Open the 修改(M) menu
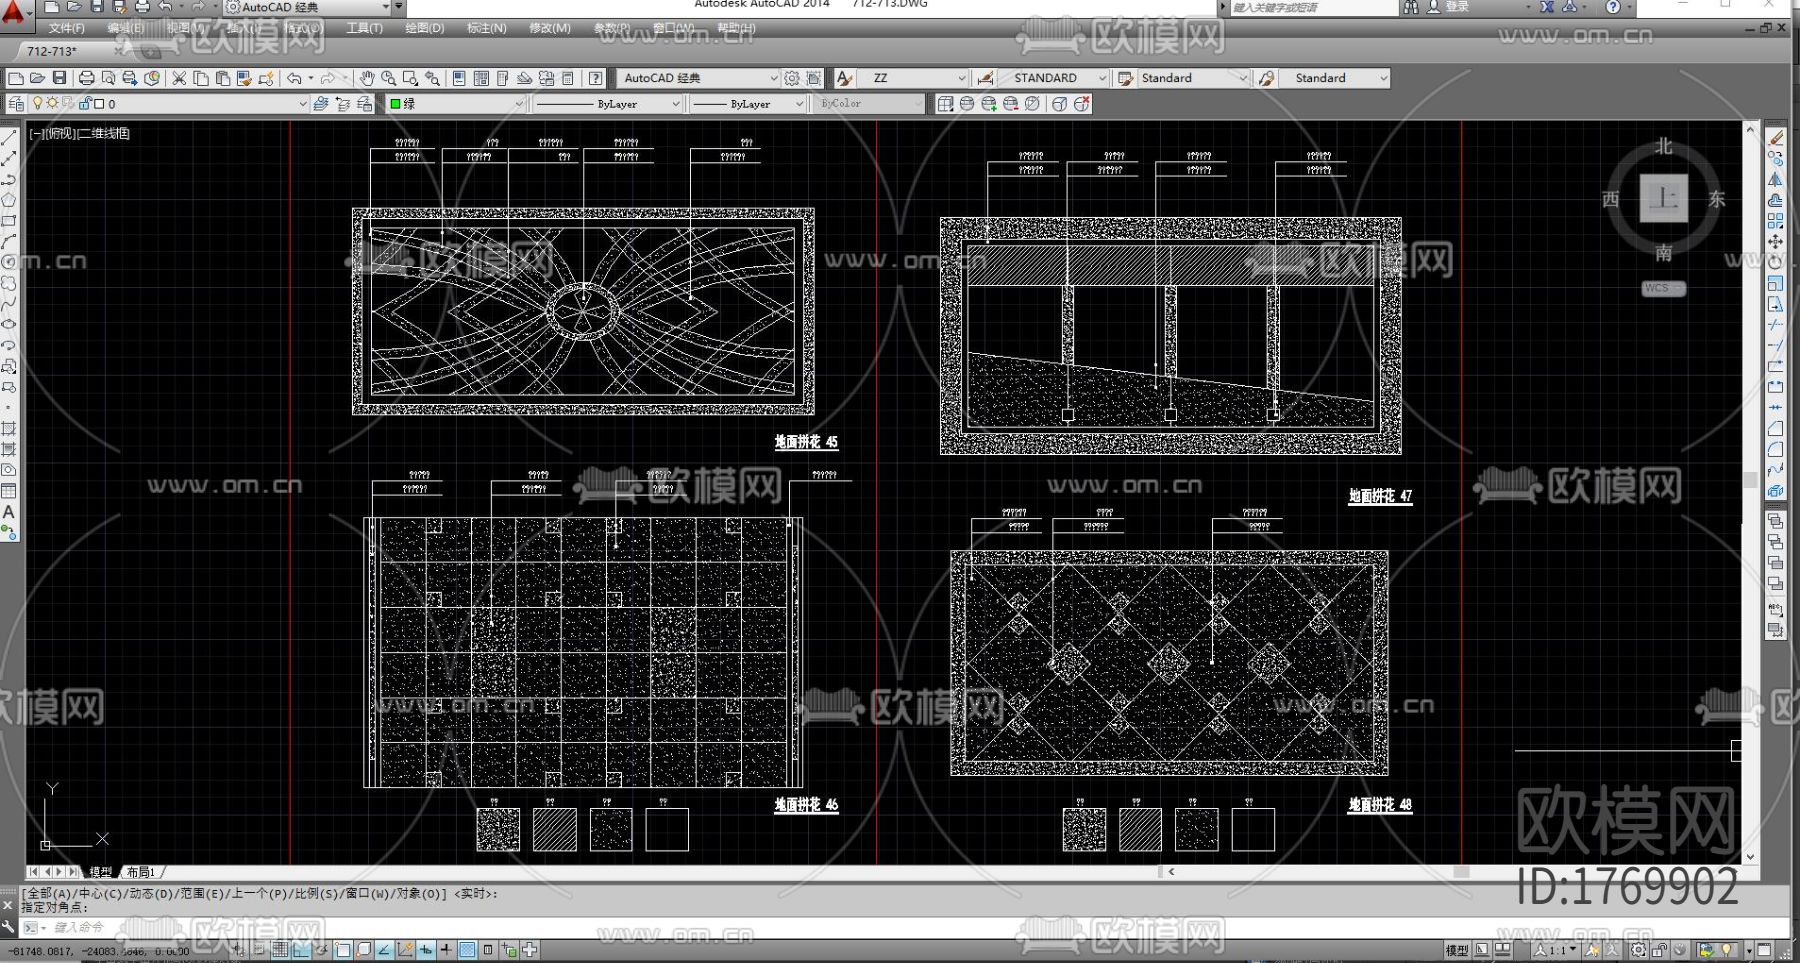The width and height of the screenshot is (1800, 963). tap(549, 28)
